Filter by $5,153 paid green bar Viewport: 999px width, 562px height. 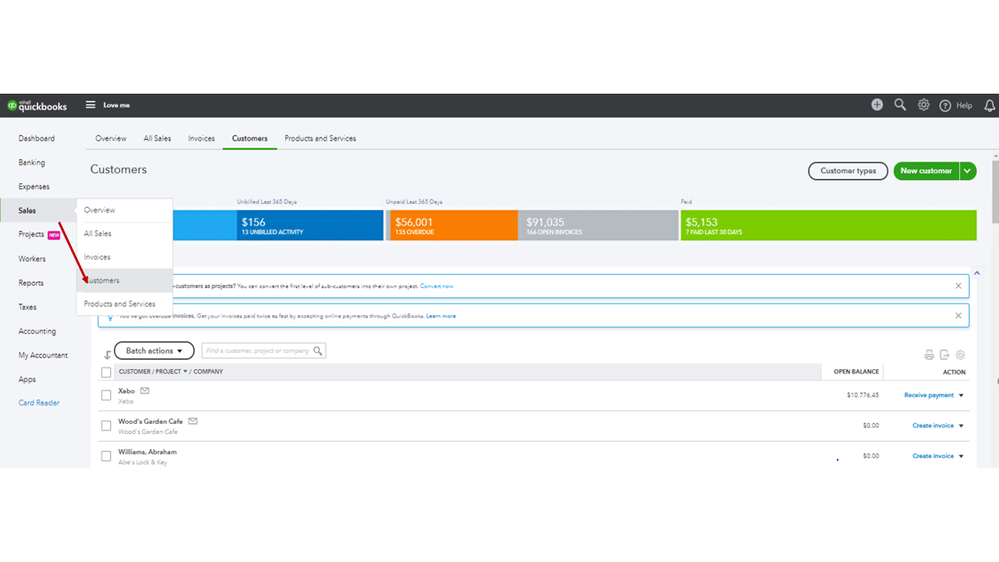(828, 226)
